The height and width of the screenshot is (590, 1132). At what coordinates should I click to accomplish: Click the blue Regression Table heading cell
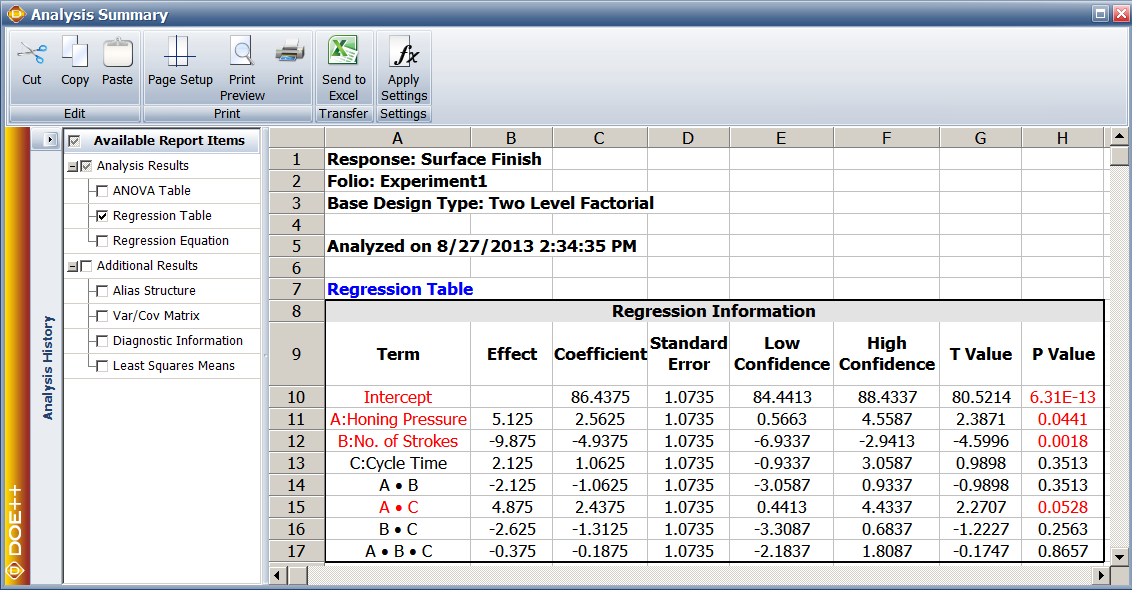[x=399, y=289]
